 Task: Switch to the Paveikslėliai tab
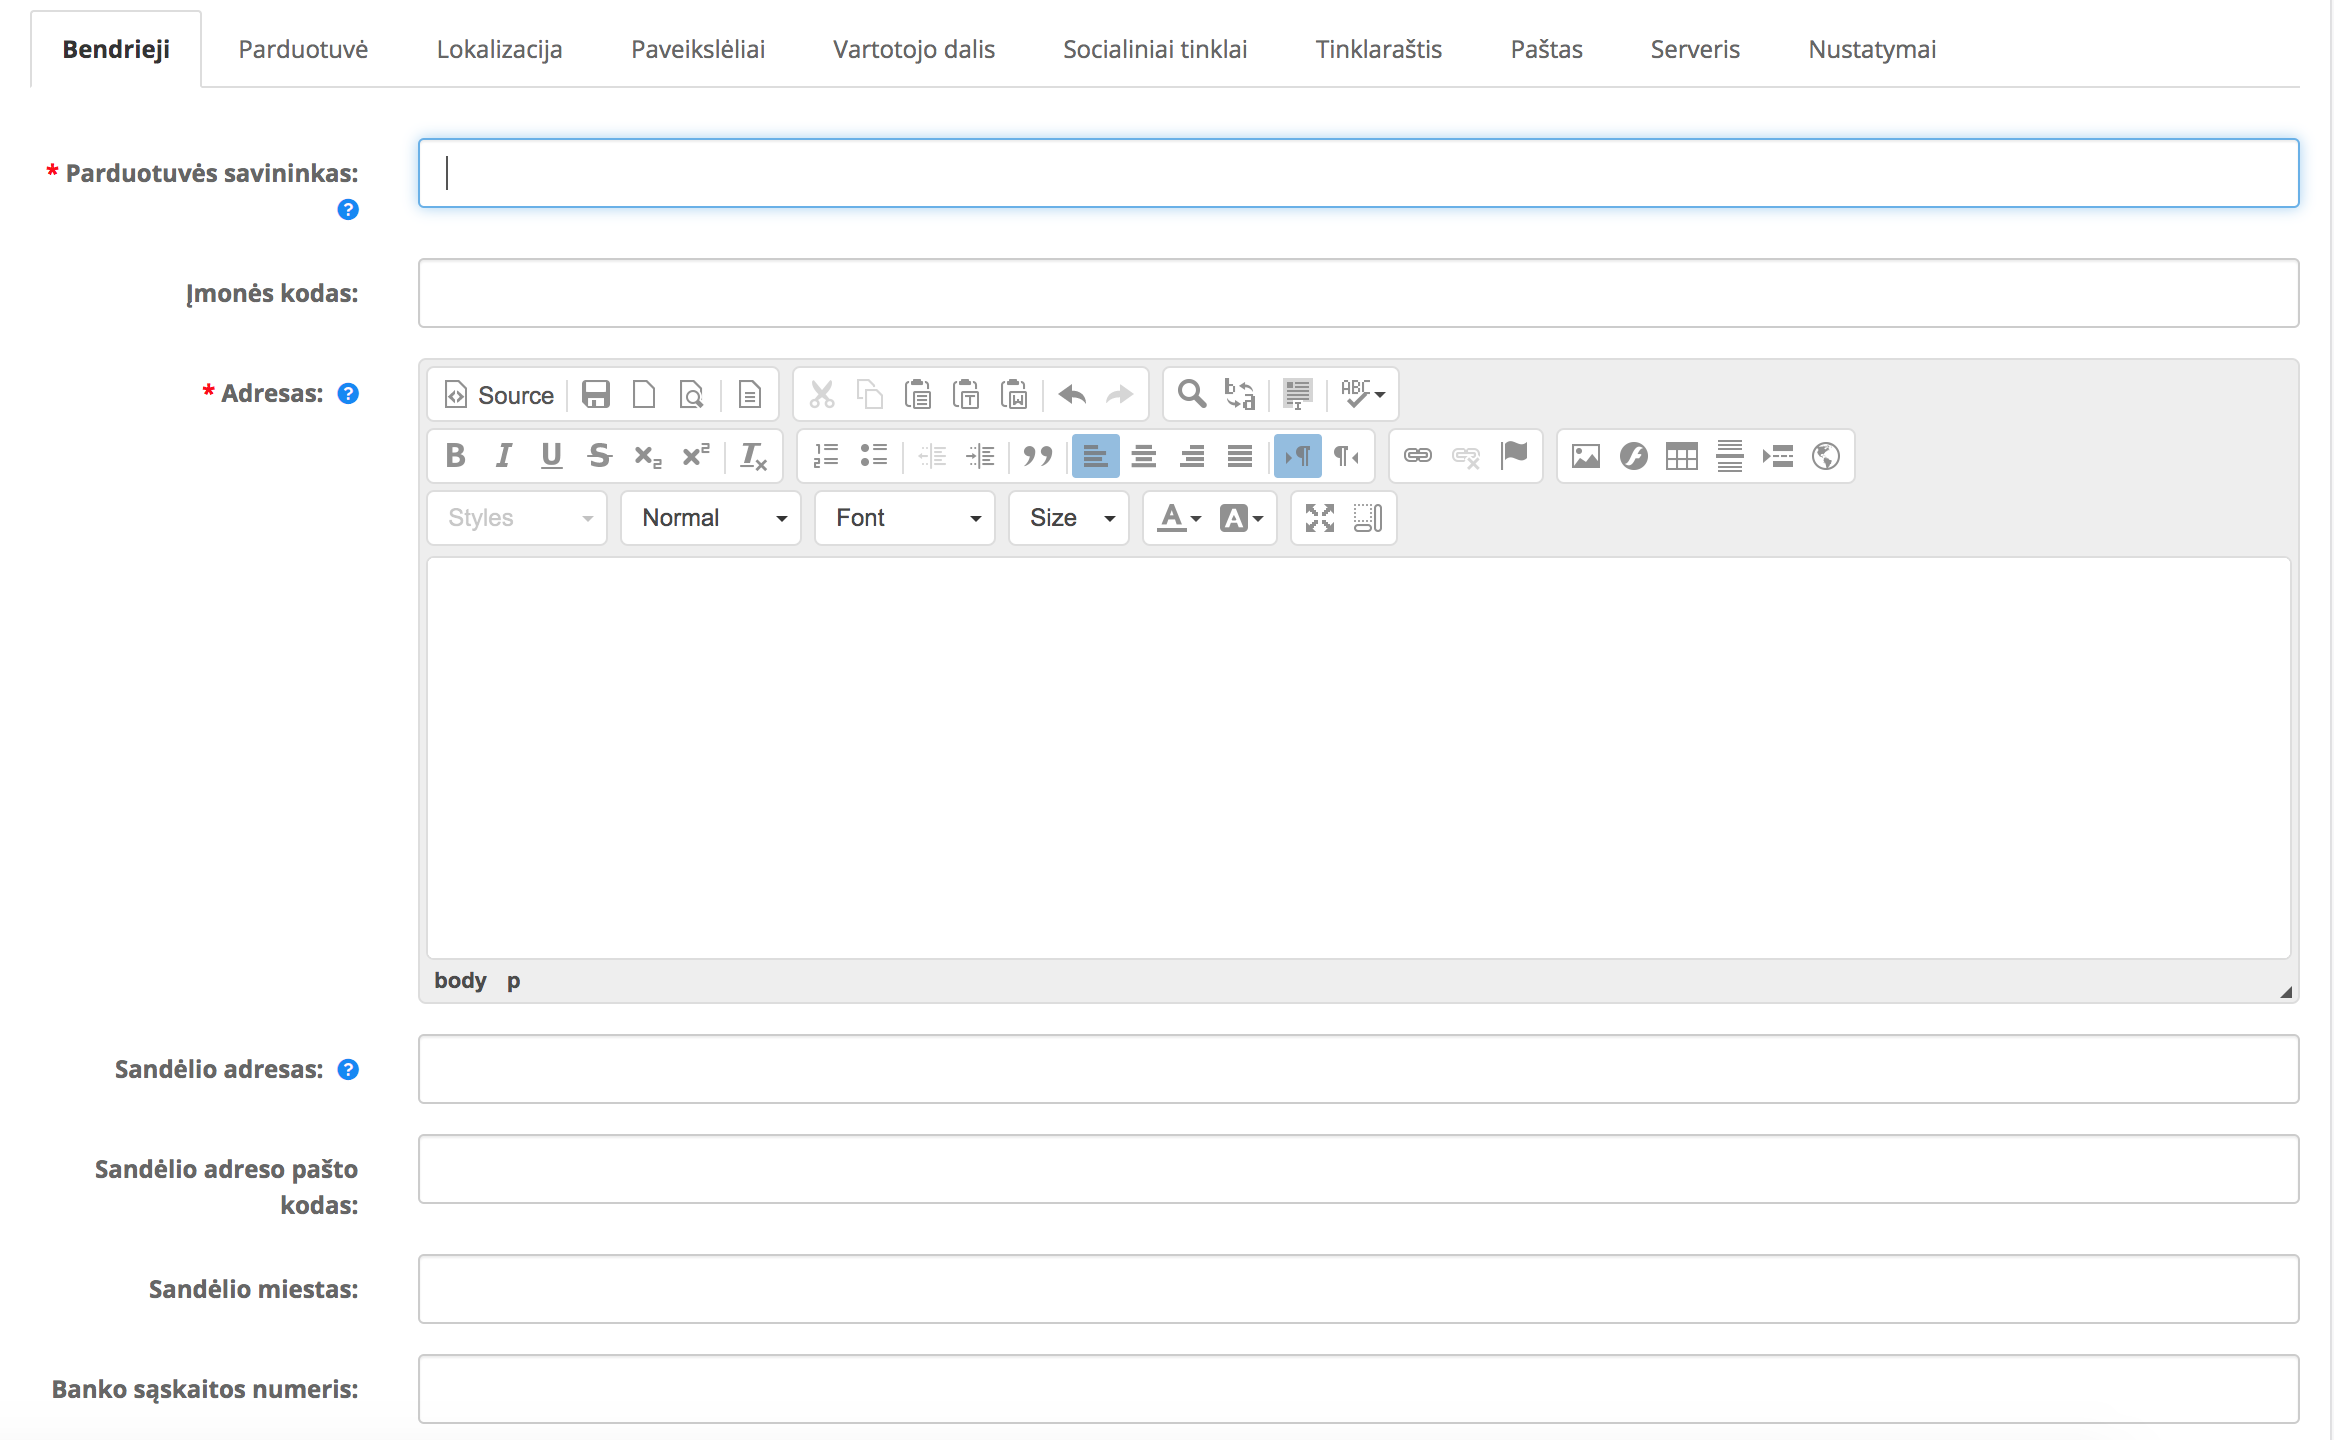[x=698, y=49]
